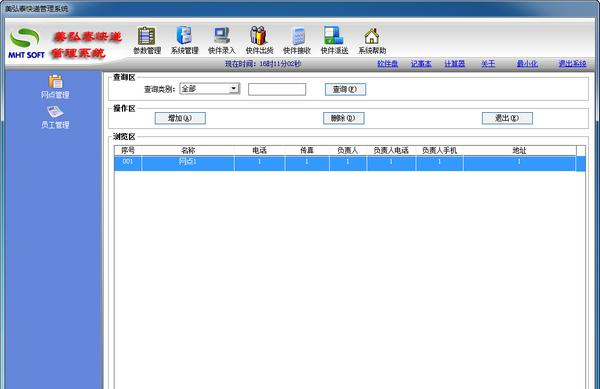
Task: Open 快件录入 computer icon
Action: pyautogui.click(x=222, y=40)
